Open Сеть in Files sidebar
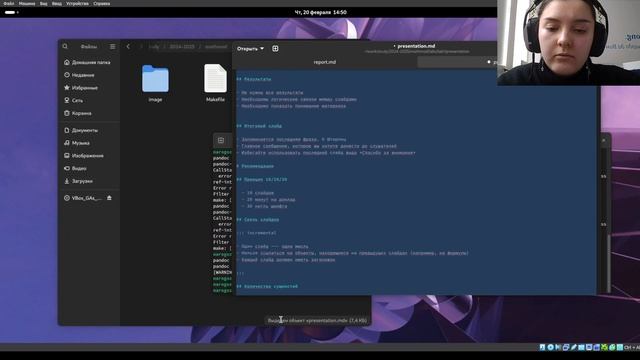640x360 pixels. [73, 100]
